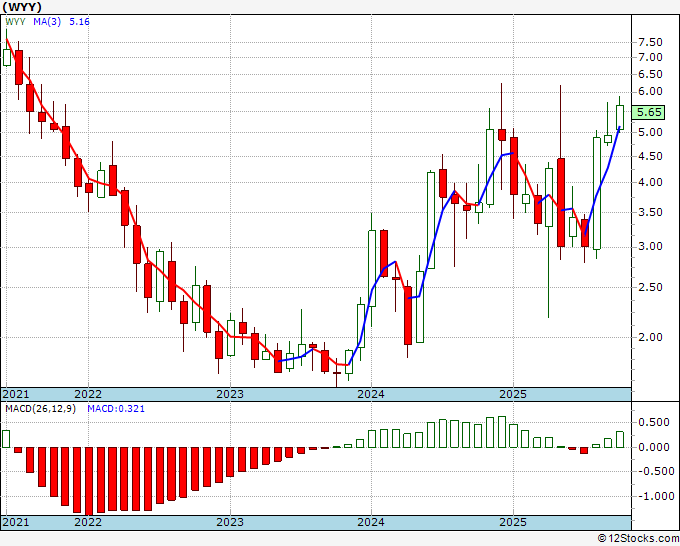Click the MACD(26,12,9) indicator label
The width and height of the screenshot is (680, 546).
pos(40,409)
